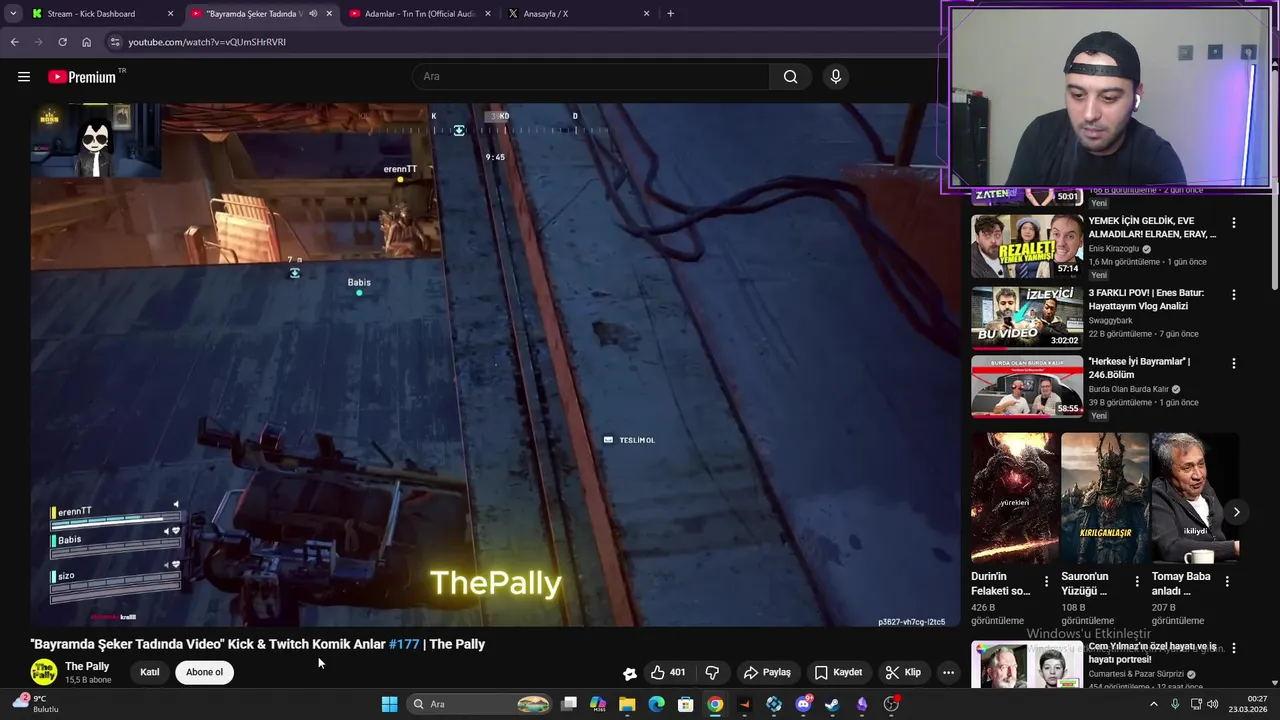Open YEMEK İÇİN GELDİK video thumbnail

[x=1027, y=246]
